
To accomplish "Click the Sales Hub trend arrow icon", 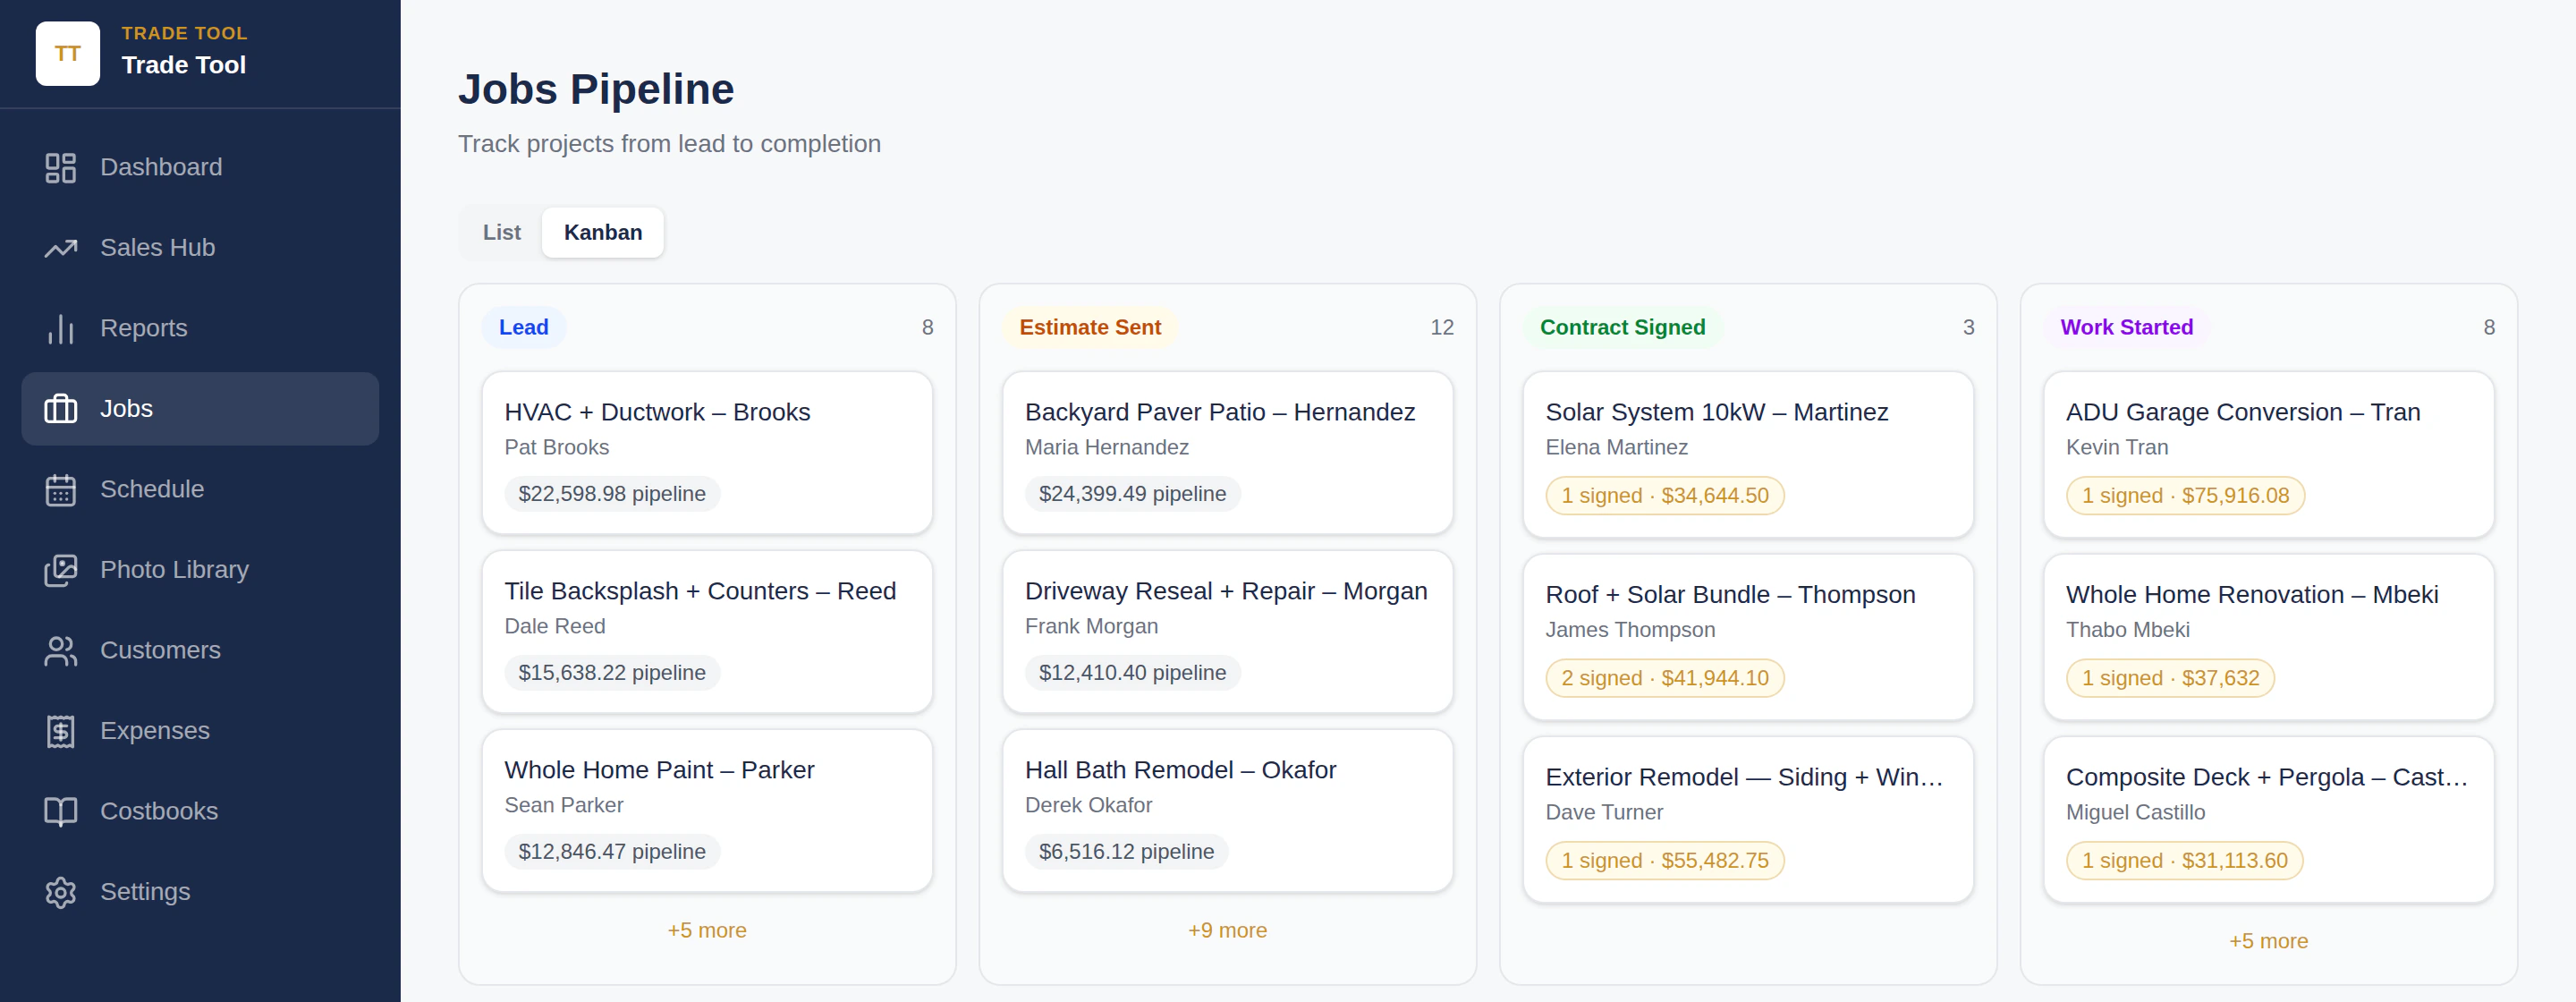I will [x=60, y=248].
